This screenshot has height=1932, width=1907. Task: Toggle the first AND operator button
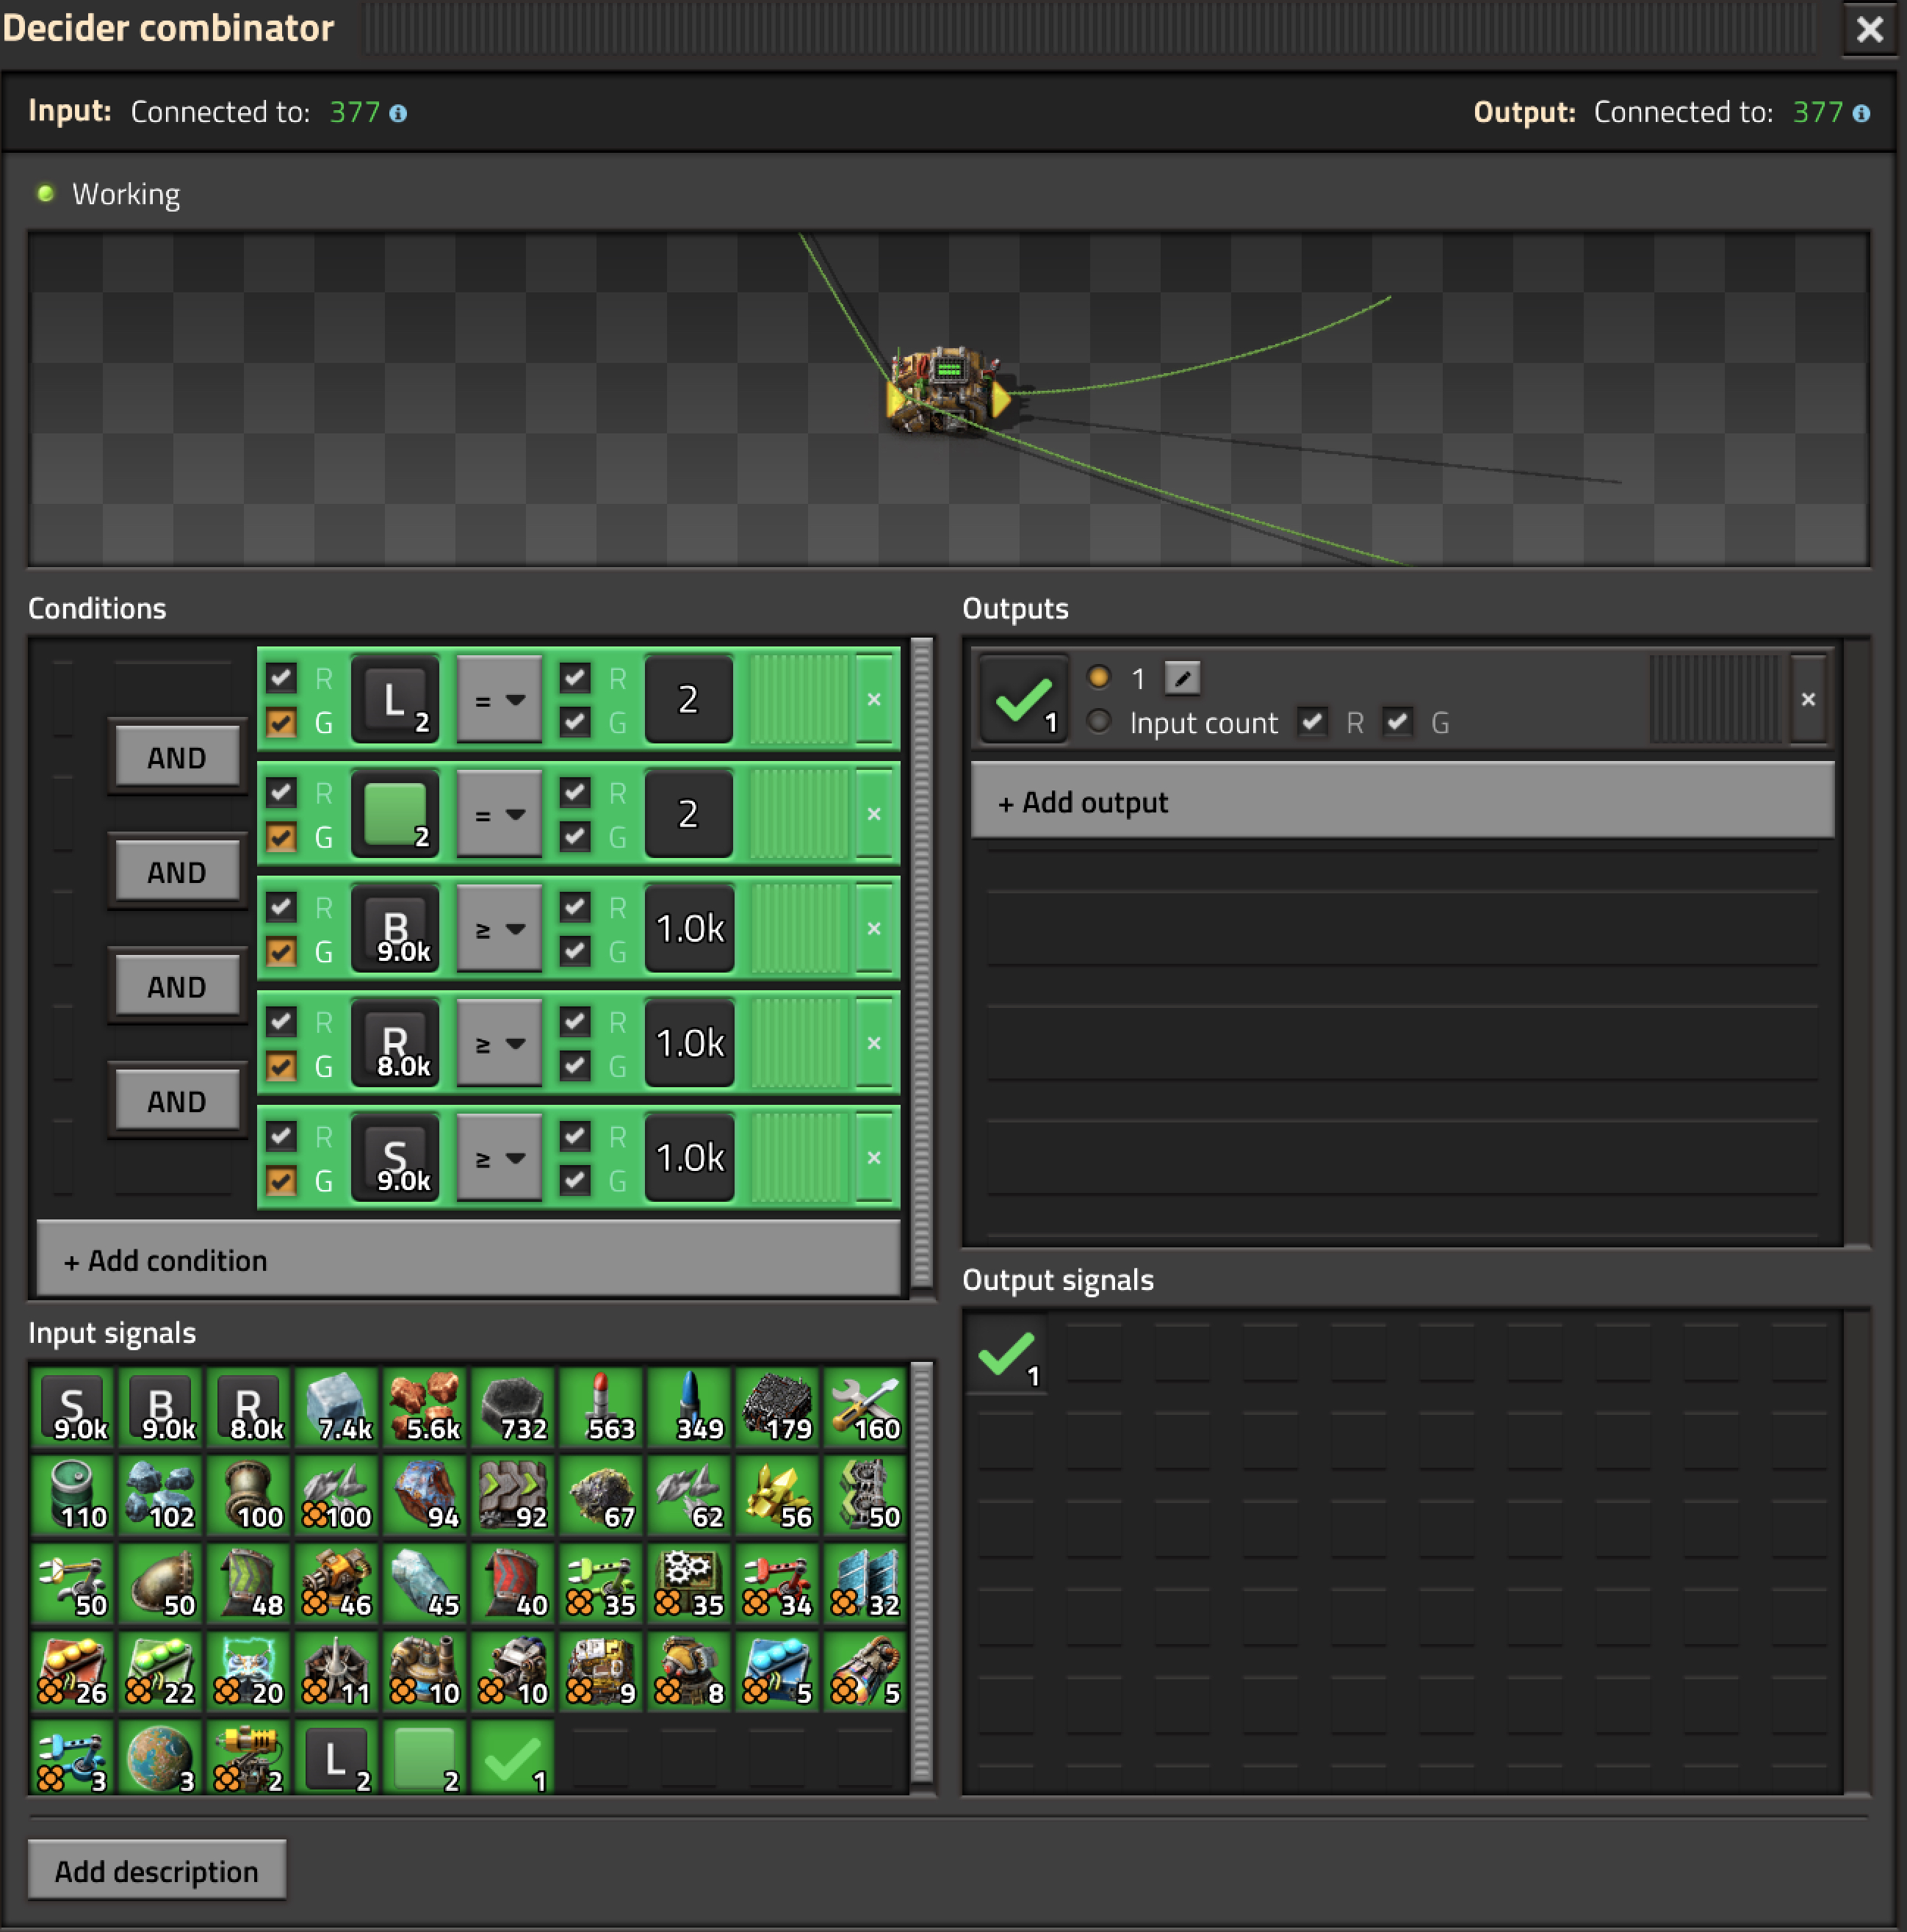tap(177, 757)
